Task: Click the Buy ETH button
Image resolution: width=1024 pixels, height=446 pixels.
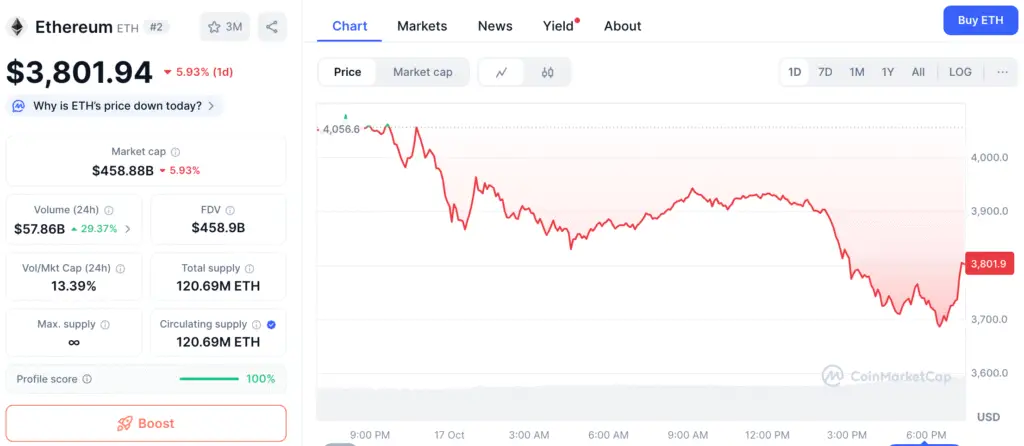Action: 980,20
